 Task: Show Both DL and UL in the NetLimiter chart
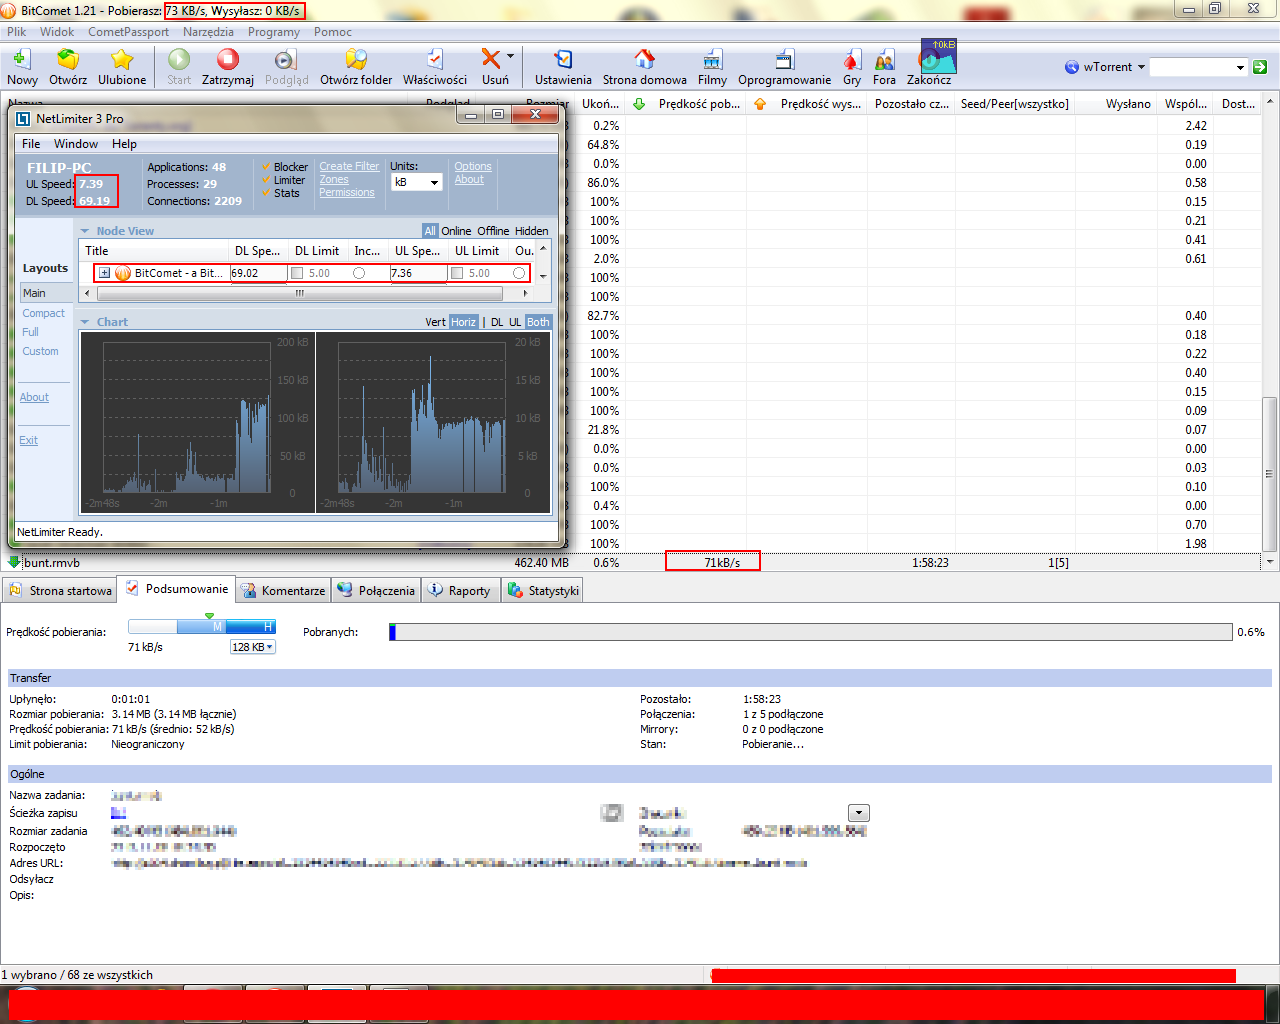pyautogui.click(x=538, y=322)
